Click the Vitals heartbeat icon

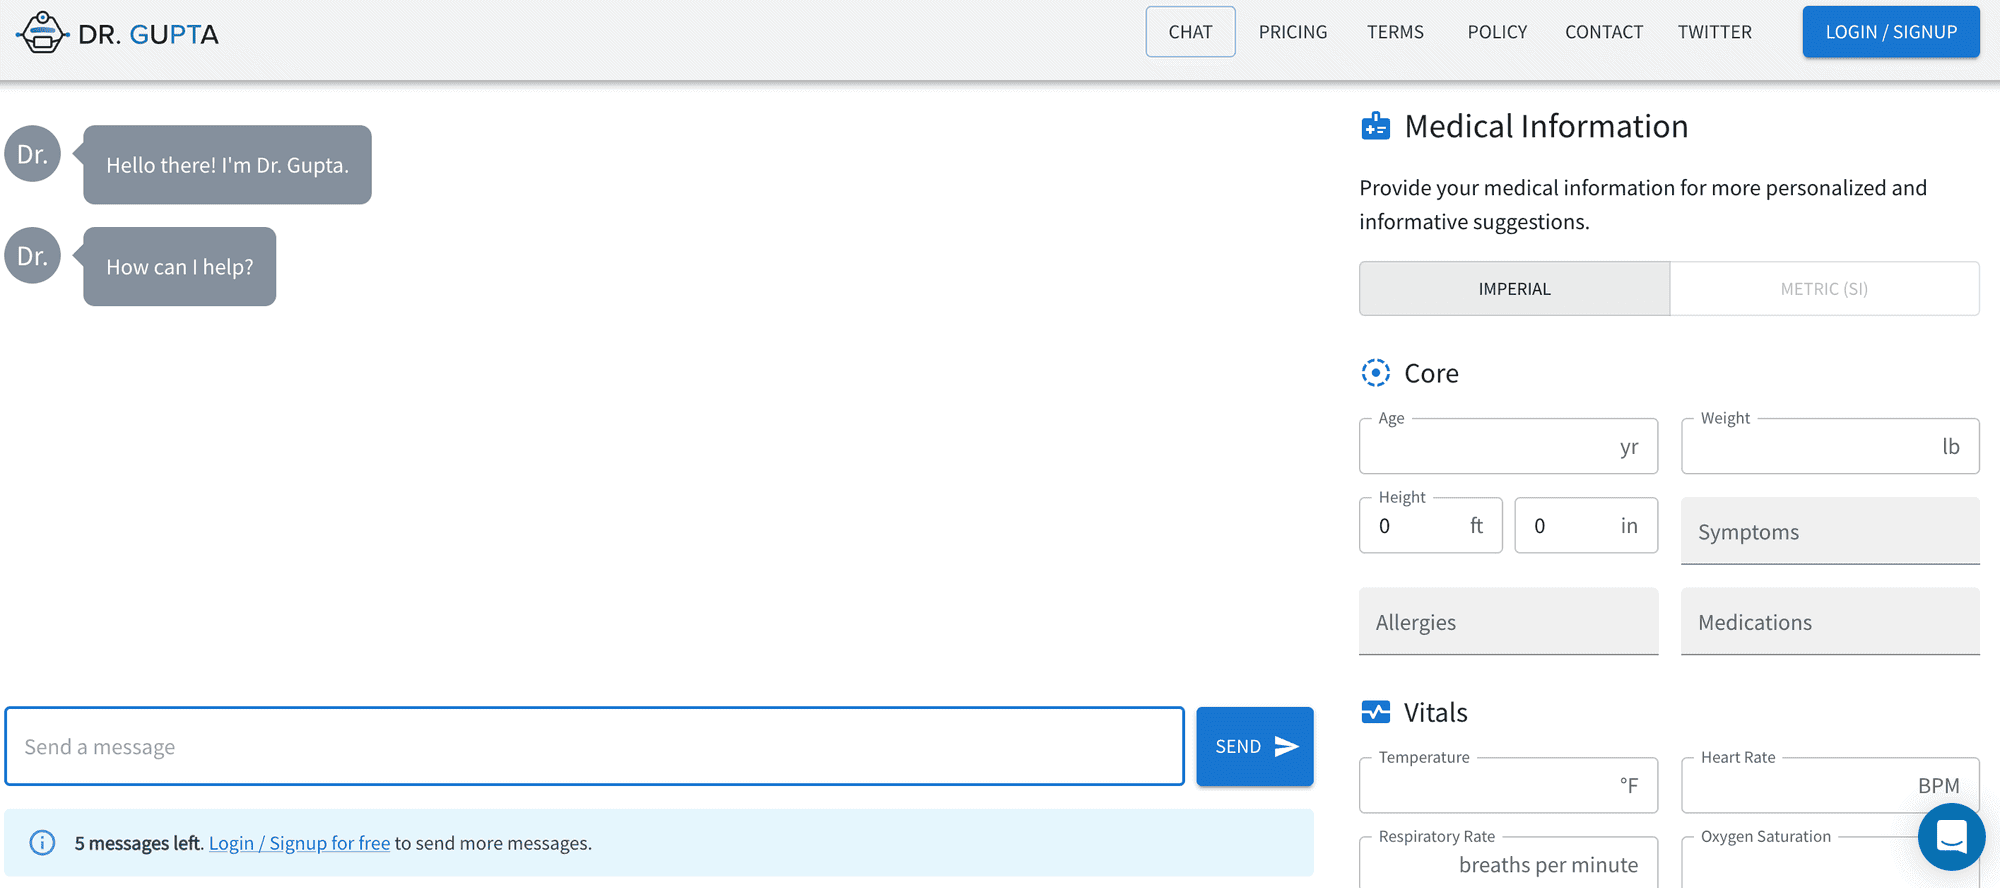tap(1376, 712)
